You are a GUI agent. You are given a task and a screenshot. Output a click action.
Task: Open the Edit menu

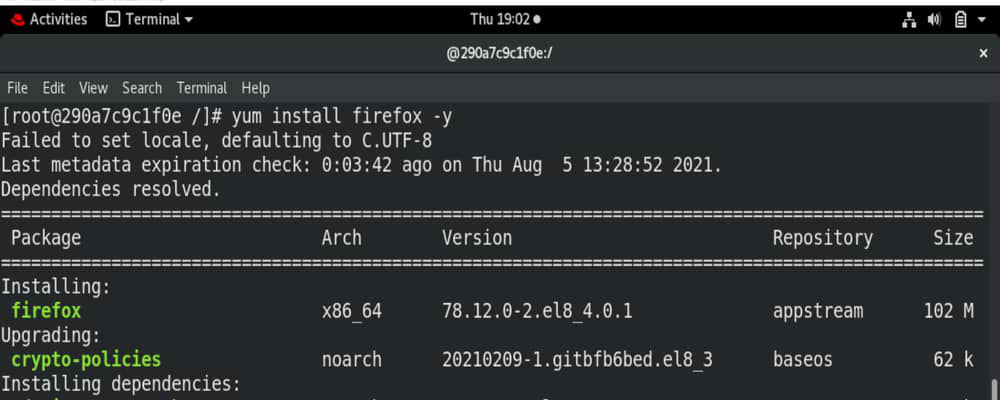(54, 88)
